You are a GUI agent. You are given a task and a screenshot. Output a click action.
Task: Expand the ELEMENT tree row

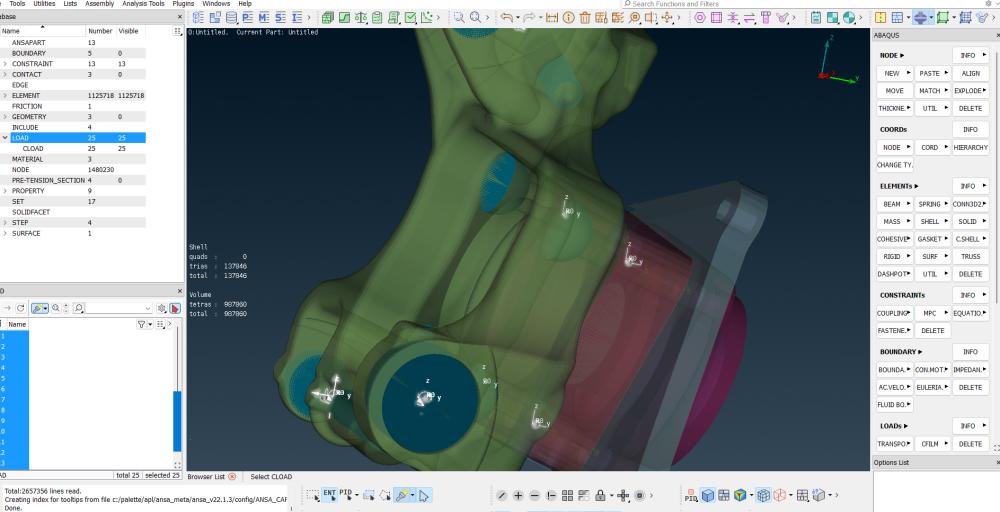(x=5, y=96)
